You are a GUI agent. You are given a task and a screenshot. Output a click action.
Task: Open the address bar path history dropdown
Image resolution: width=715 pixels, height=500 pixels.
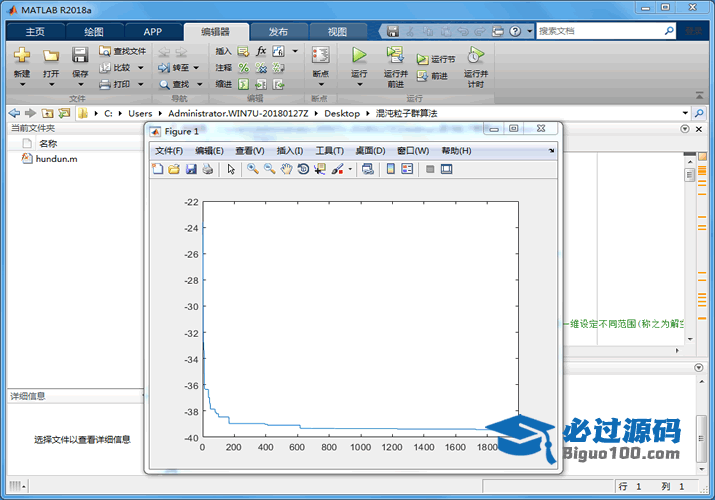pyautogui.click(x=685, y=113)
